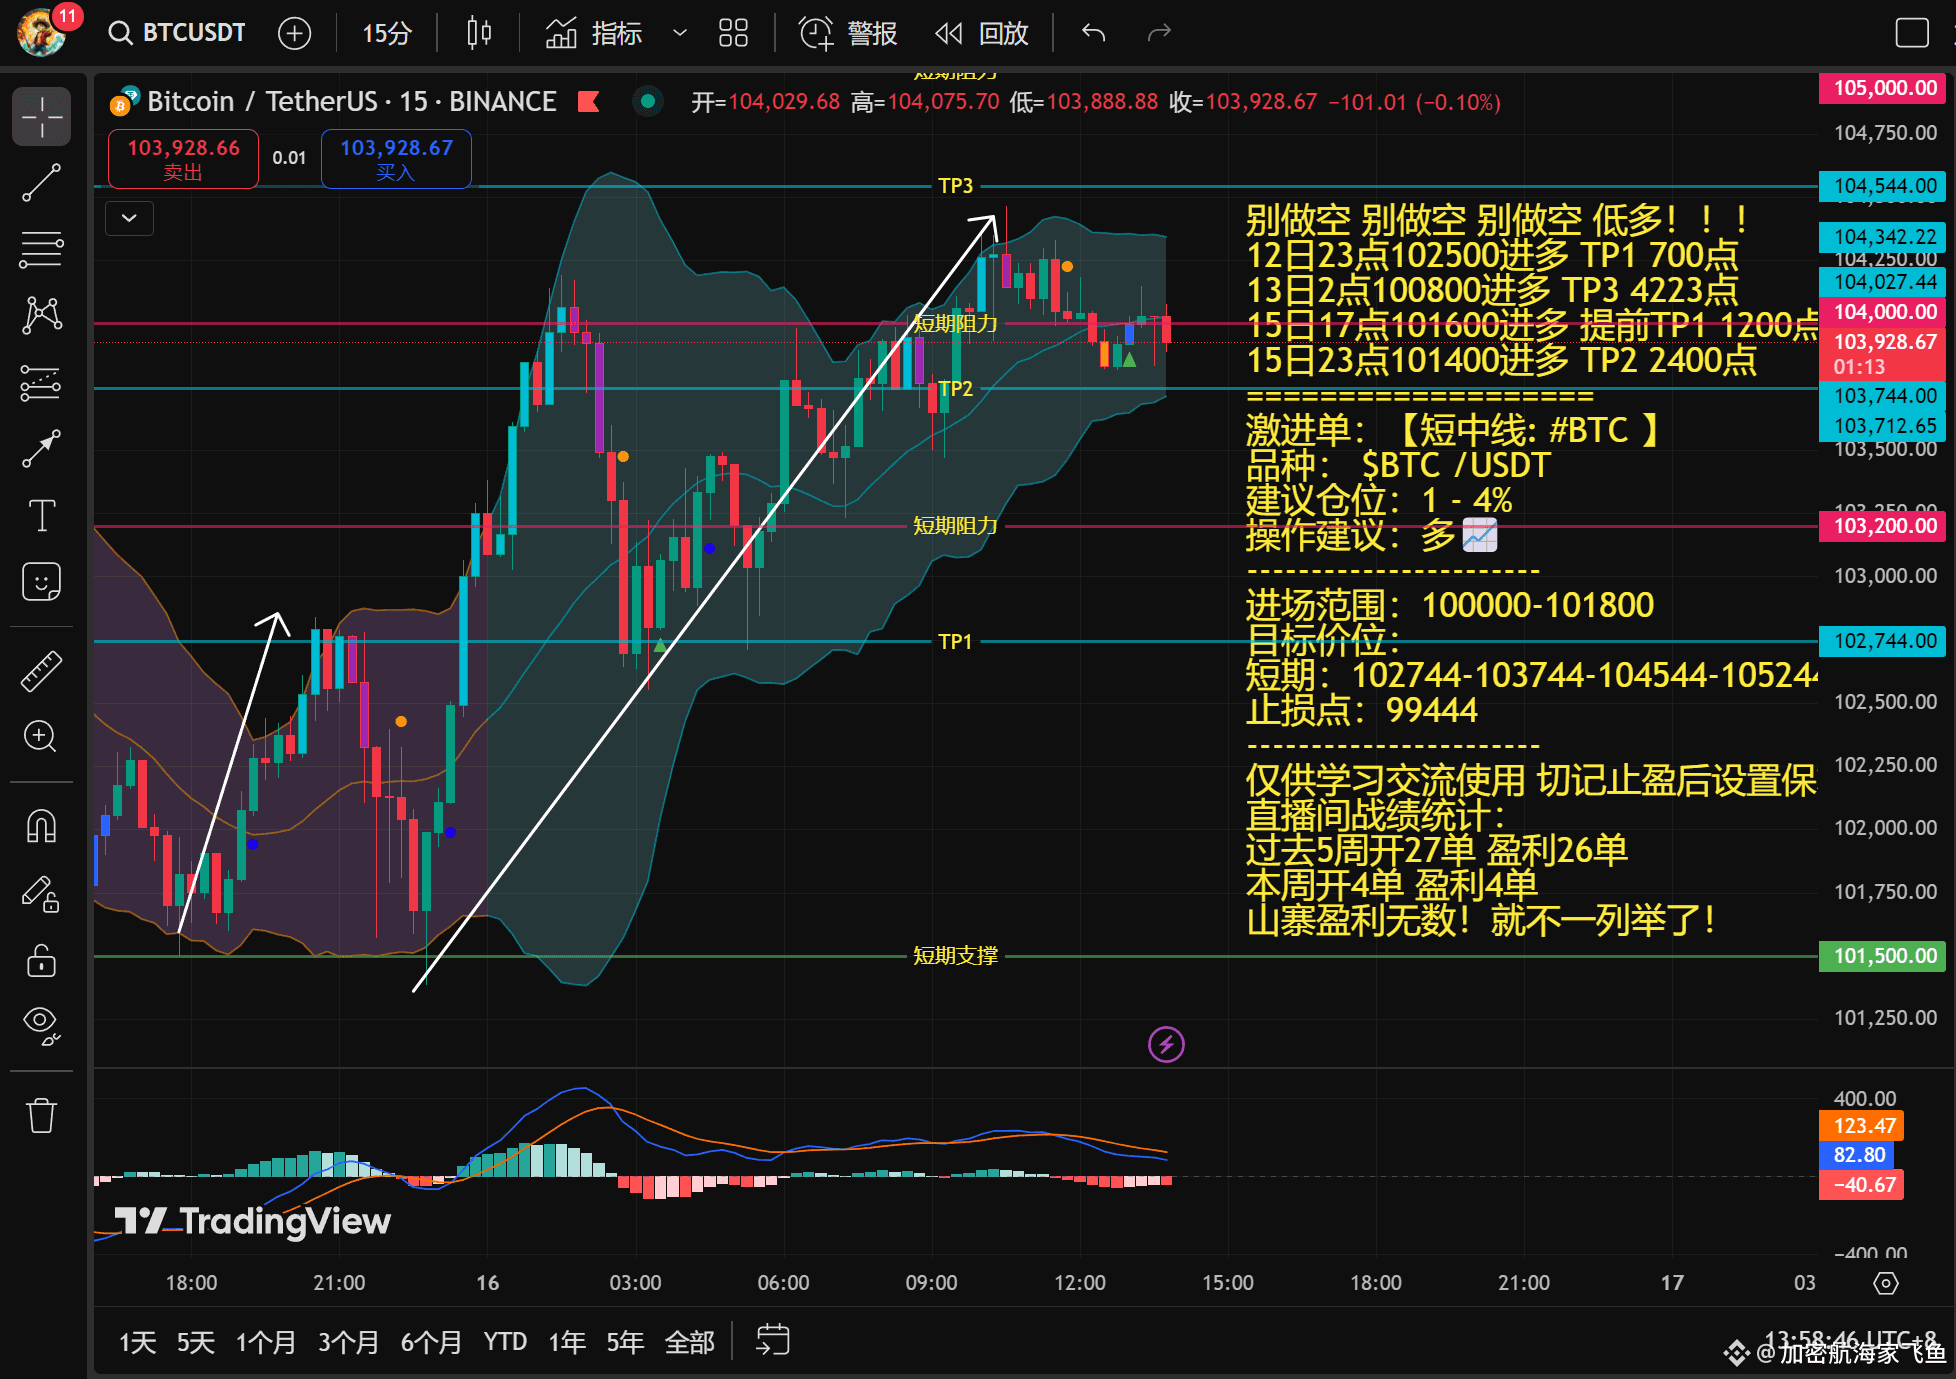Select the TP1 horizontal line label

955,641
